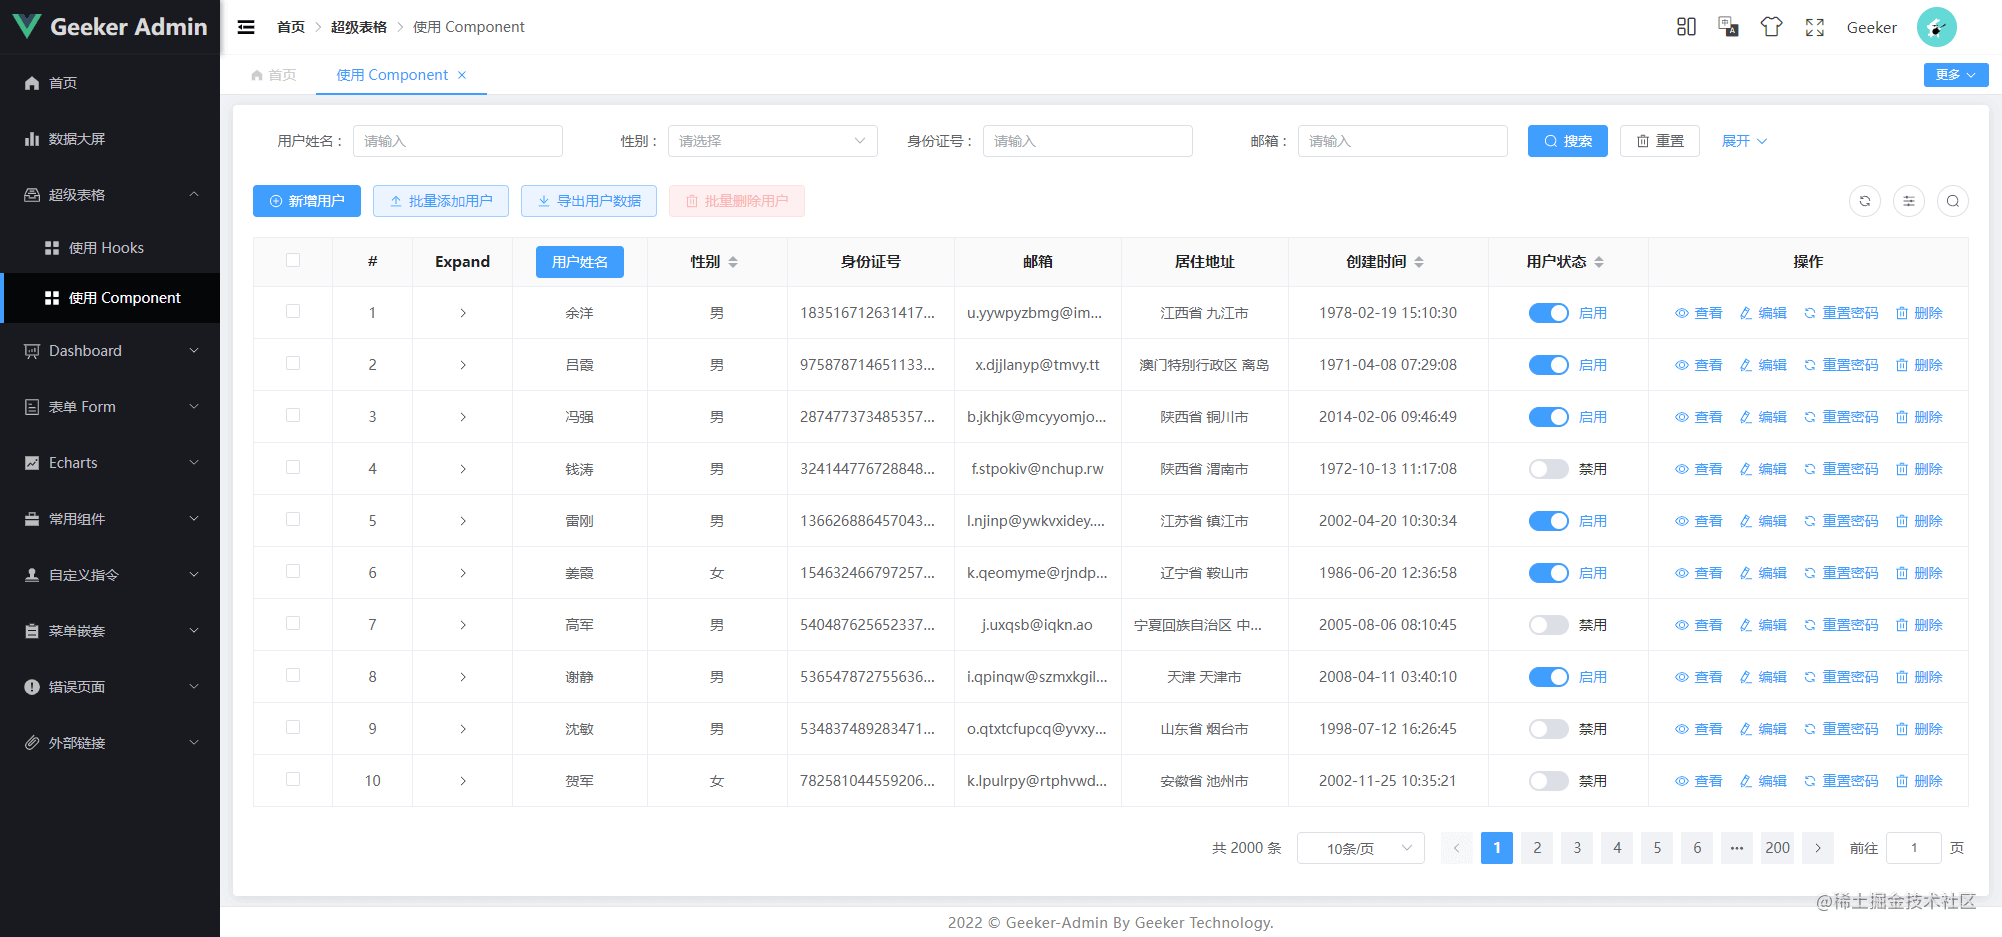Disable 启用 status for user 余洋

tap(1548, 312)
